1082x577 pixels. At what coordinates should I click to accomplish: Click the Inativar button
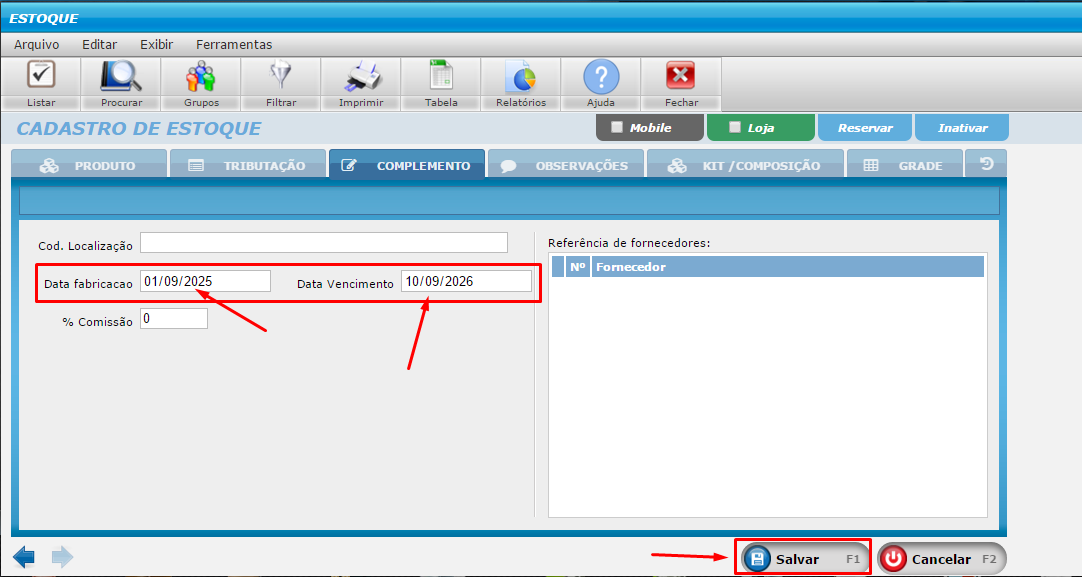click(x=962, y=128)
